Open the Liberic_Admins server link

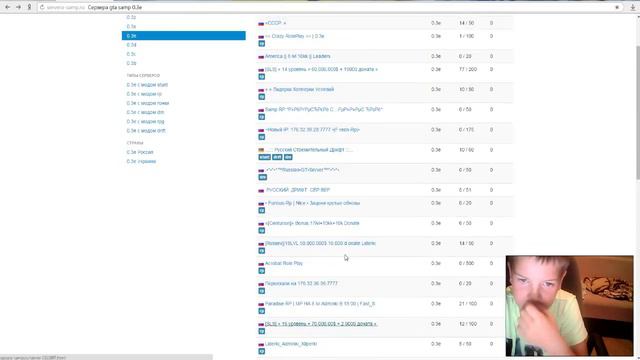(291, 344)
